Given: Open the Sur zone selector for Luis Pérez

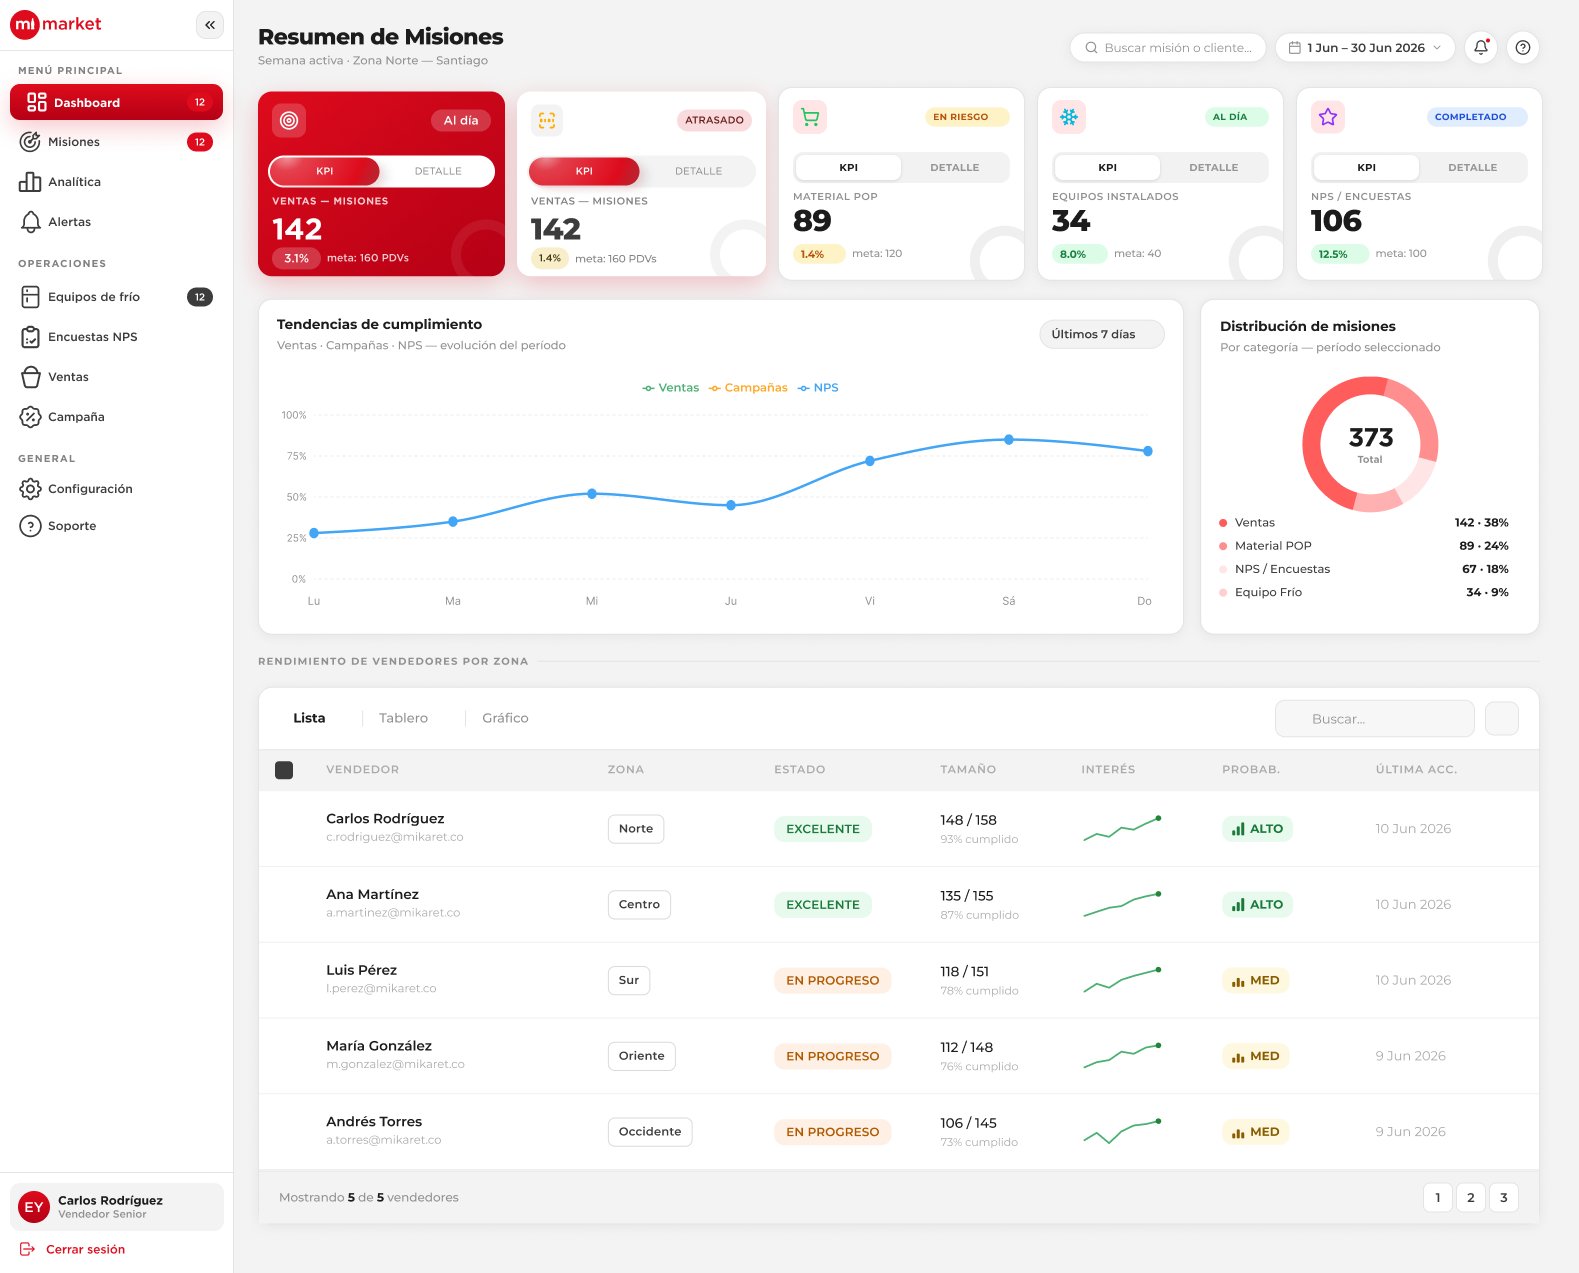Looking at the screenshot, I should tap(629, 981).
